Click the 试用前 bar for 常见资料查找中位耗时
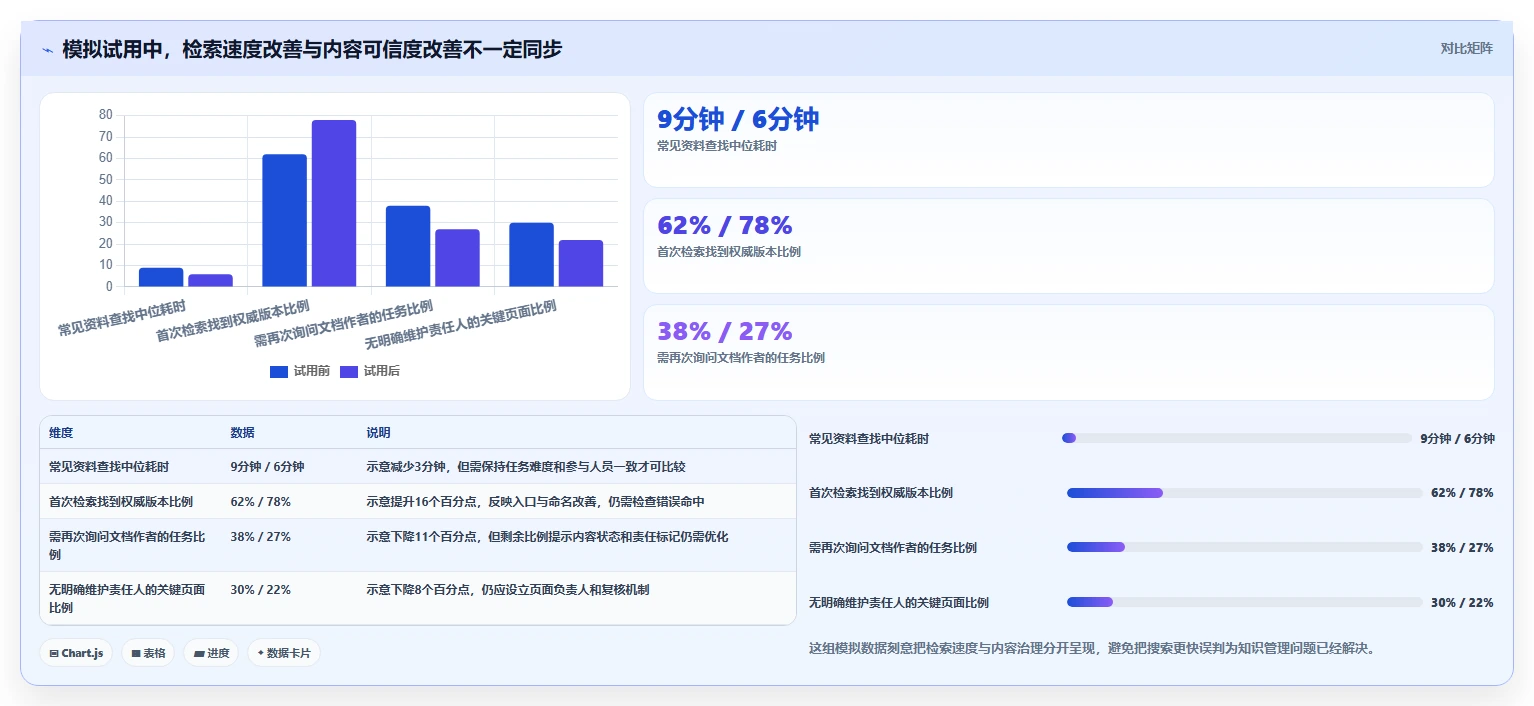The image size is (1534, 706). pos(161,277)
